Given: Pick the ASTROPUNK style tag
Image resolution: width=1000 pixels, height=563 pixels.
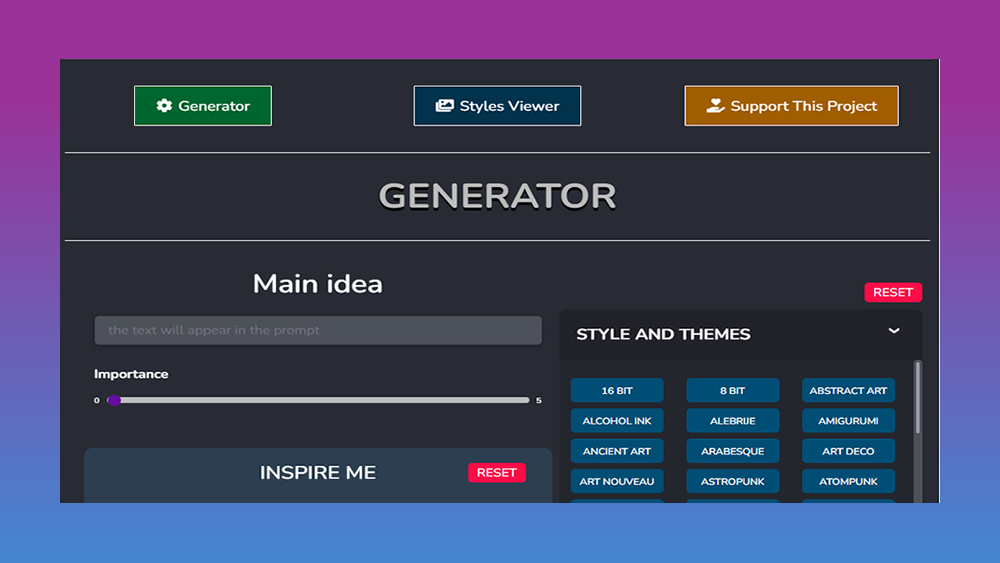Looking at the screenshot, I should [x=732, y=481].
